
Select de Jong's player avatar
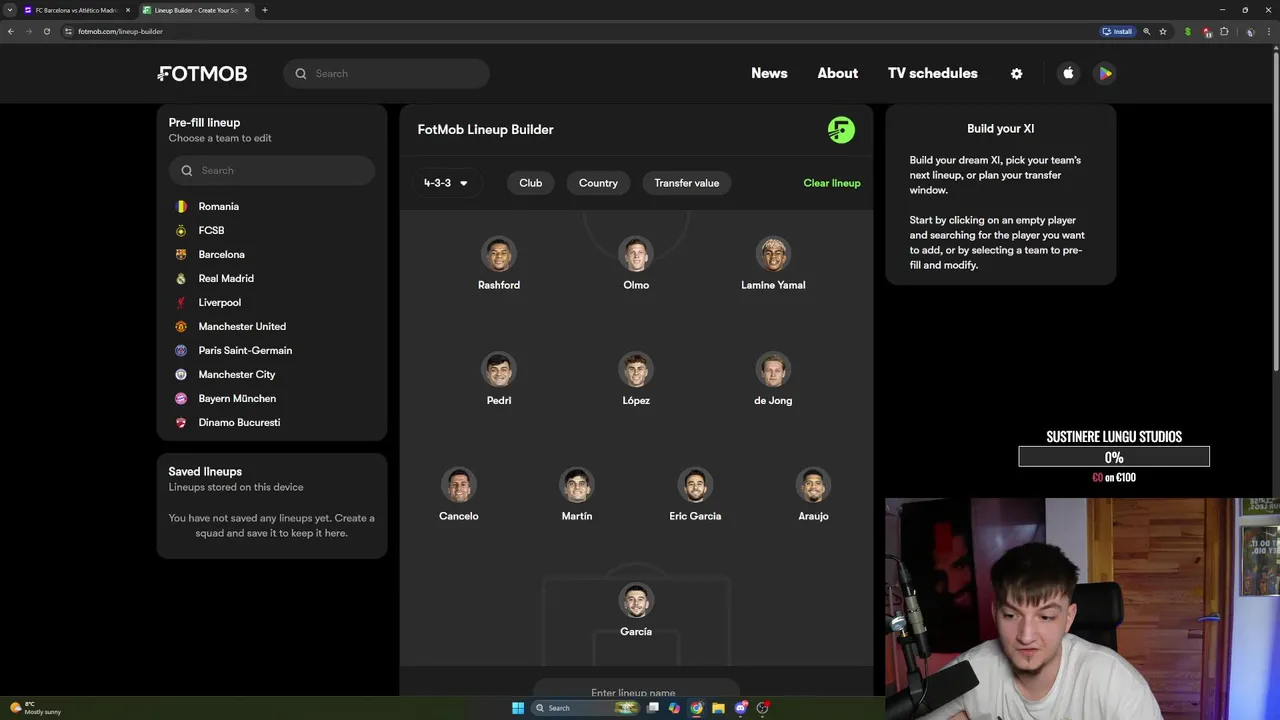coord(773,369)
